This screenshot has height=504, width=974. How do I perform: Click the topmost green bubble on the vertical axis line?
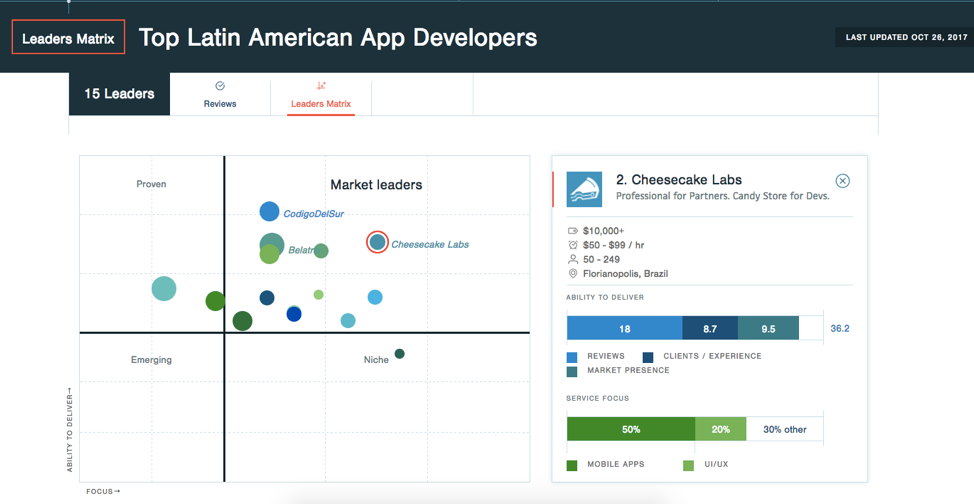(x=215, y=301)
